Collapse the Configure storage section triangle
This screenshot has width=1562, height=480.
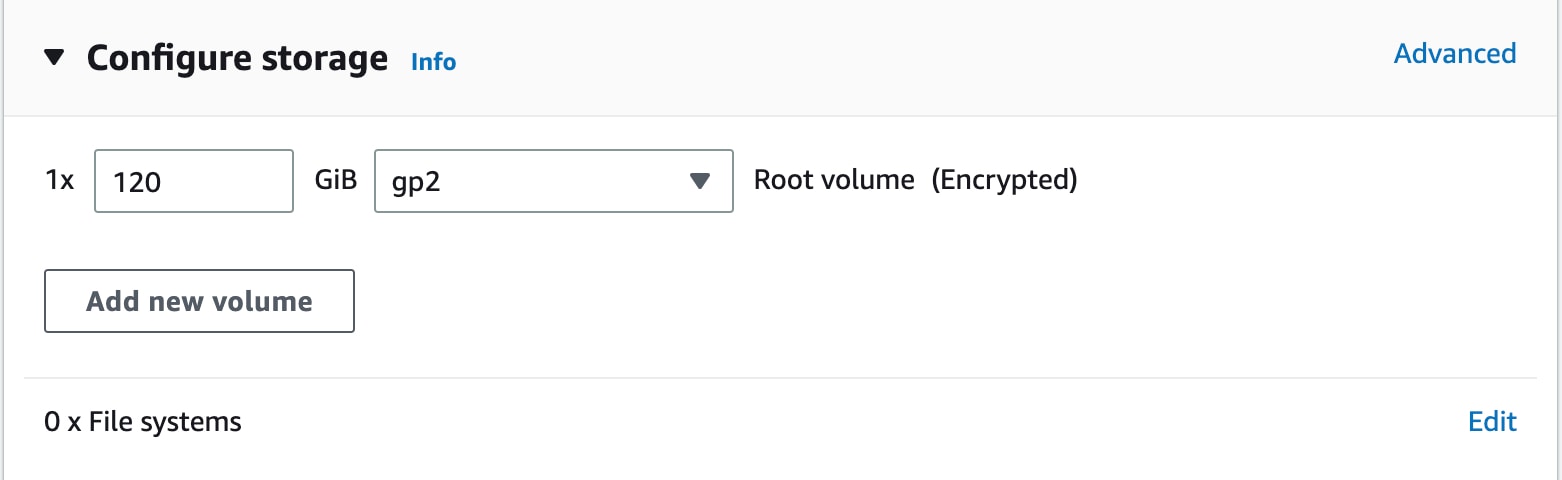click(x=55, y=58)
